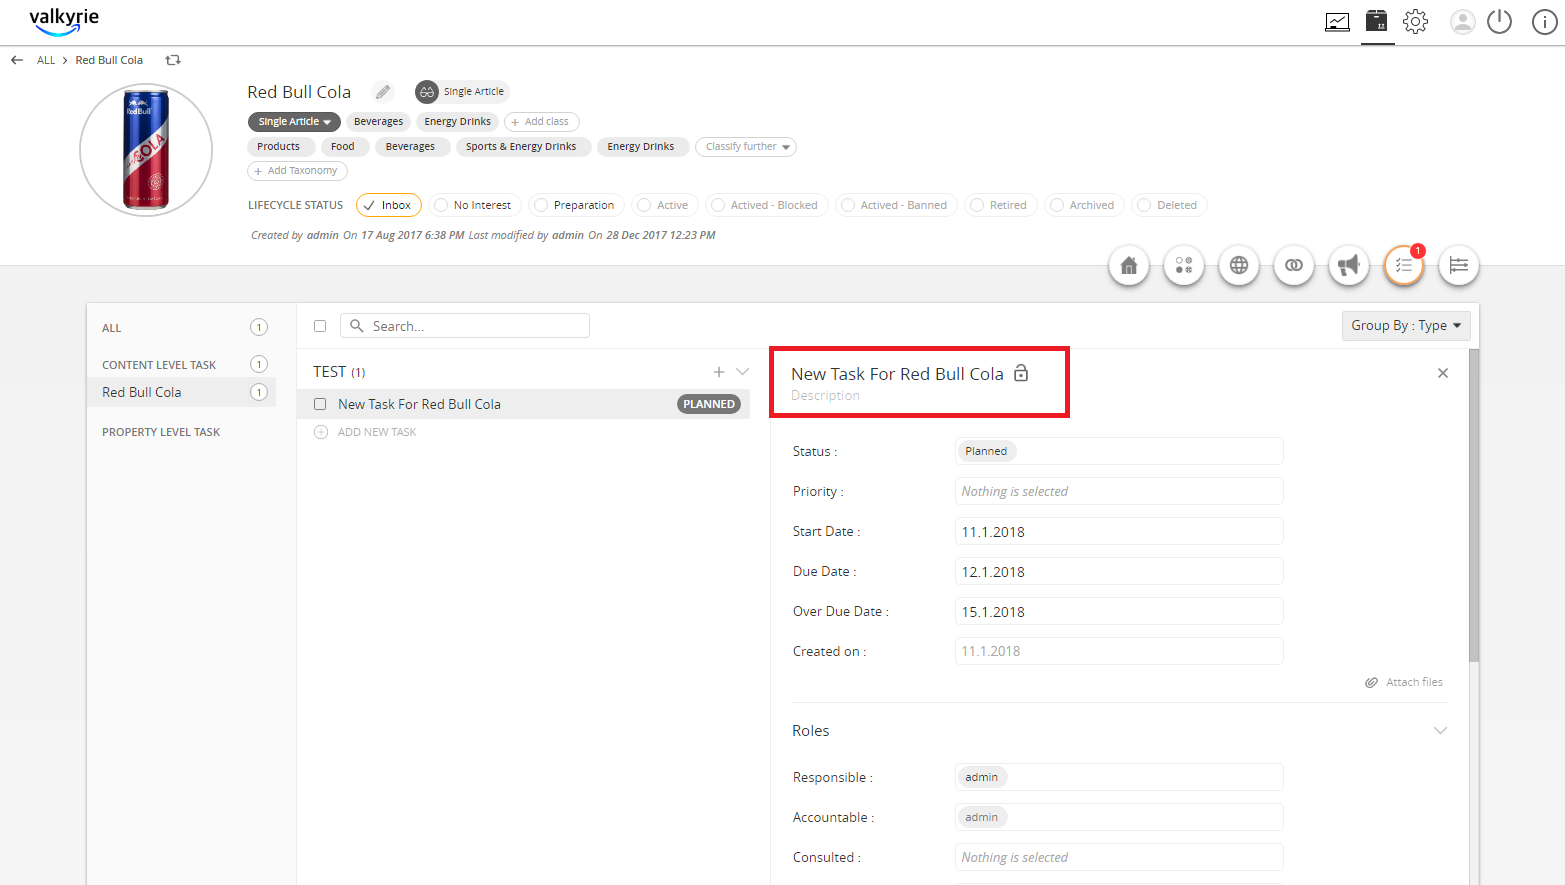The height and width of the screenshot is (885, 1565).
Task: Select the Active lifecycle status
Action: (665, 205)
